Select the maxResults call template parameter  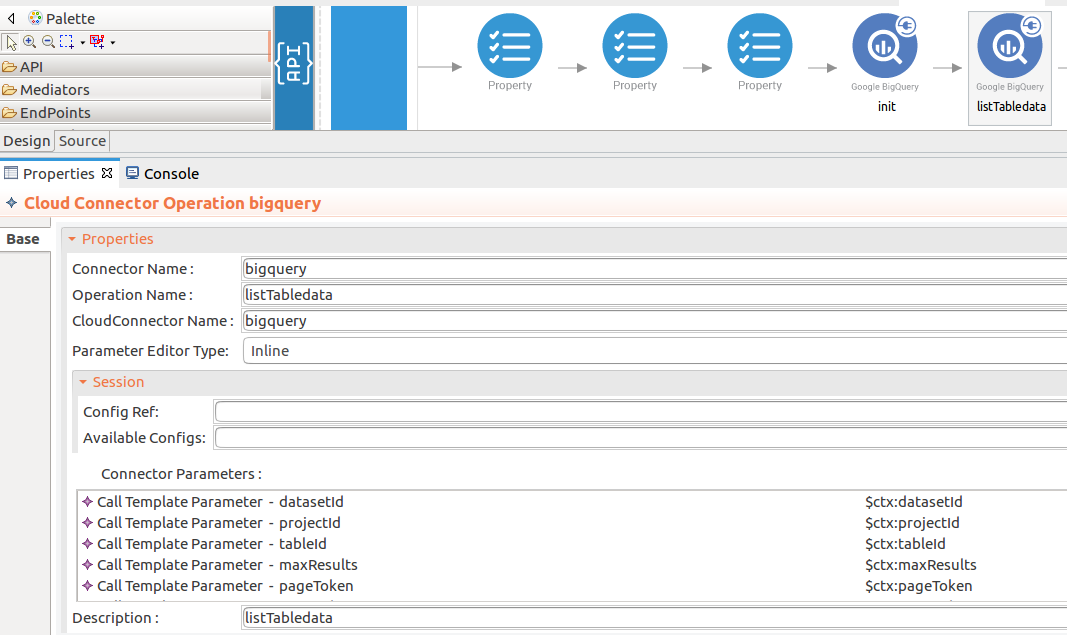tap(220, 565)
